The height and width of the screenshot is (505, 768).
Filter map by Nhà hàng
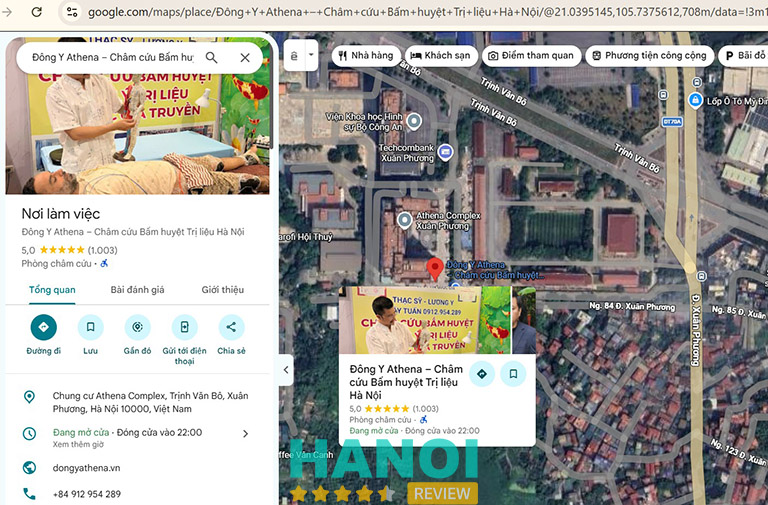point(366,55)
